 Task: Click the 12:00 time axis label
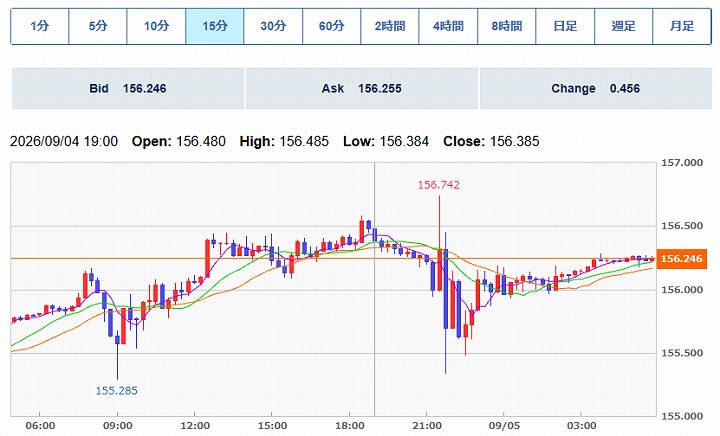(x=195, y=426)
